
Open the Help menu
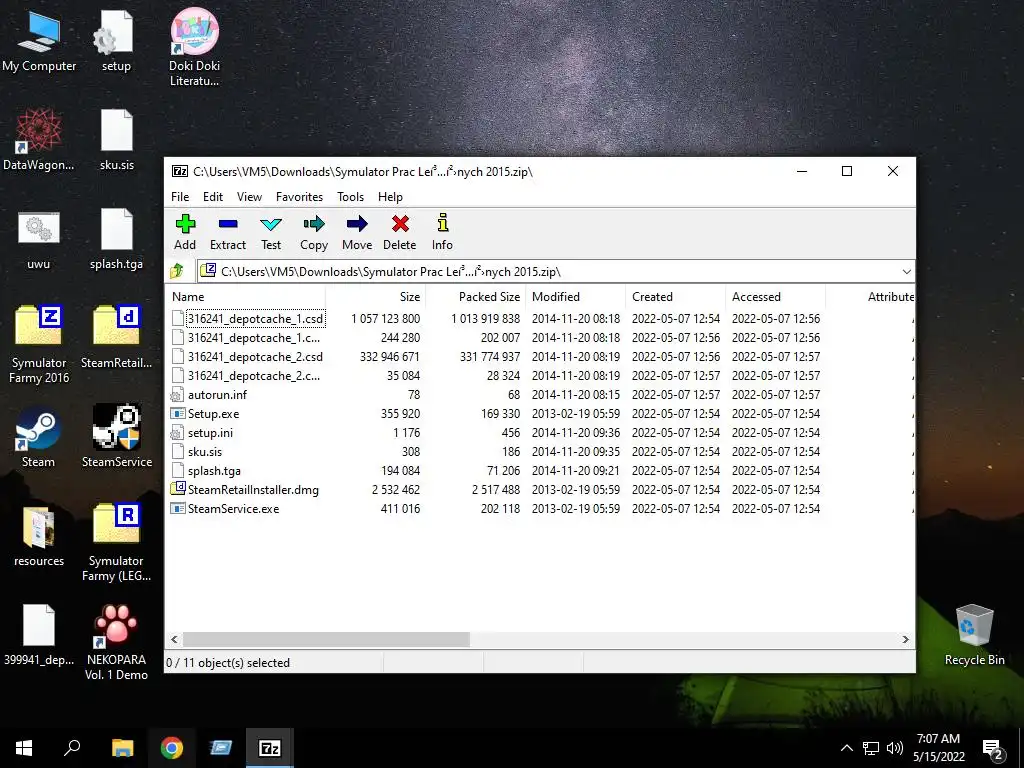(390, 197)
